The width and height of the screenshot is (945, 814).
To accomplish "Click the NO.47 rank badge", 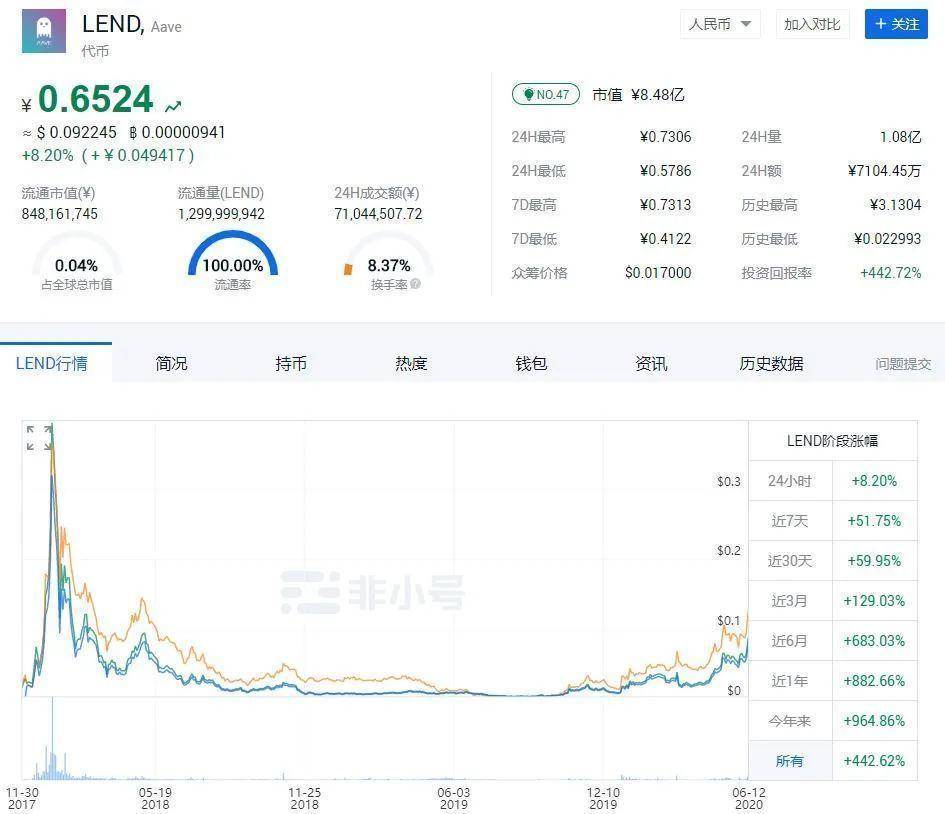I will (546, 95).
